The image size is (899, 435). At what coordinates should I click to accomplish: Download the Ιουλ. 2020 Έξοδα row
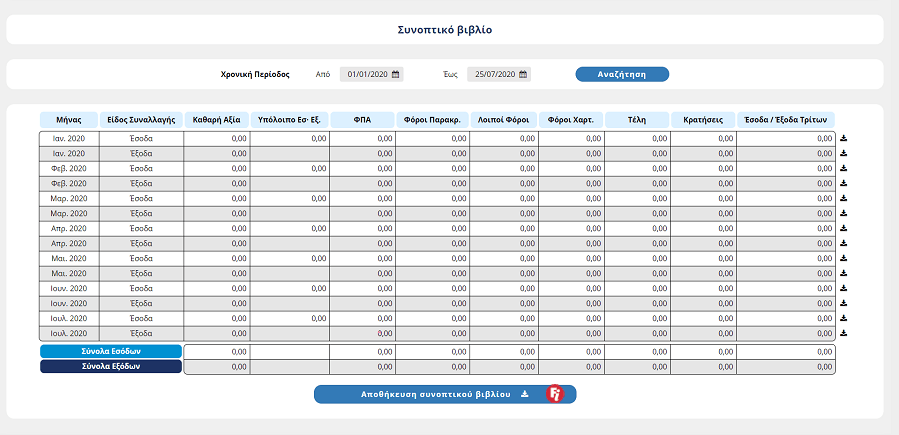(x=843, y=333)
